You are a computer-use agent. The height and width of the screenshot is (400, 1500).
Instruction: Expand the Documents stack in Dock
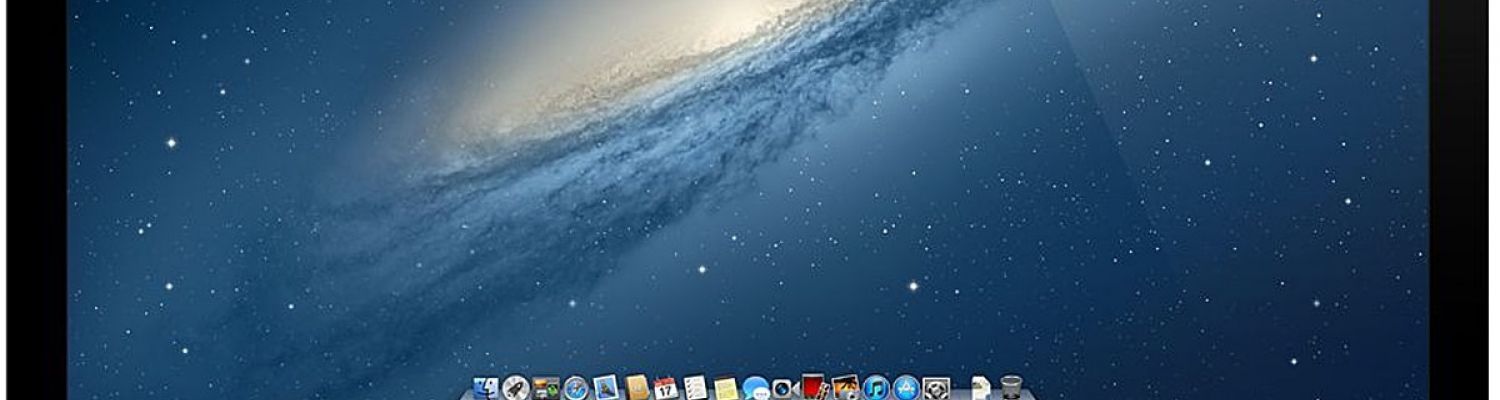[x=981, y=388]
